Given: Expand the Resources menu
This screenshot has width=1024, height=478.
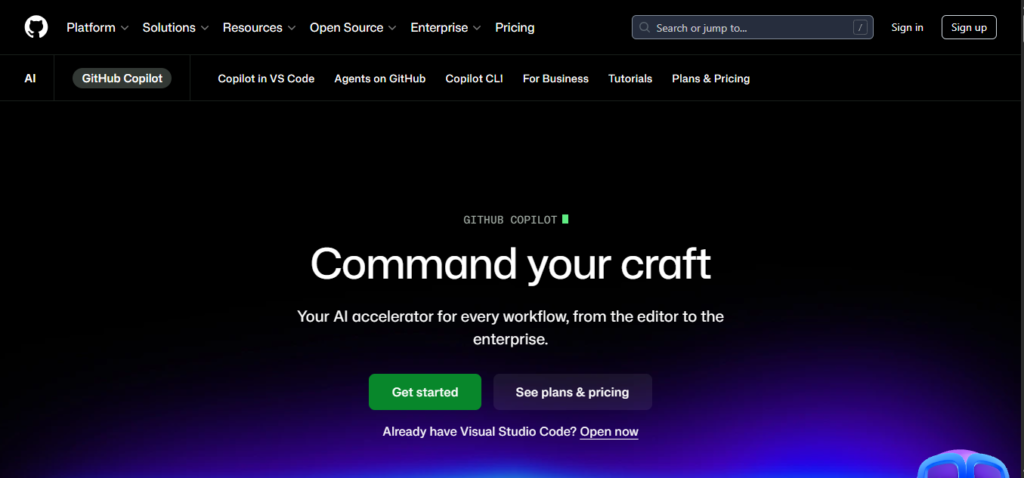Looking at the screenshot, I should click(259, 28).
